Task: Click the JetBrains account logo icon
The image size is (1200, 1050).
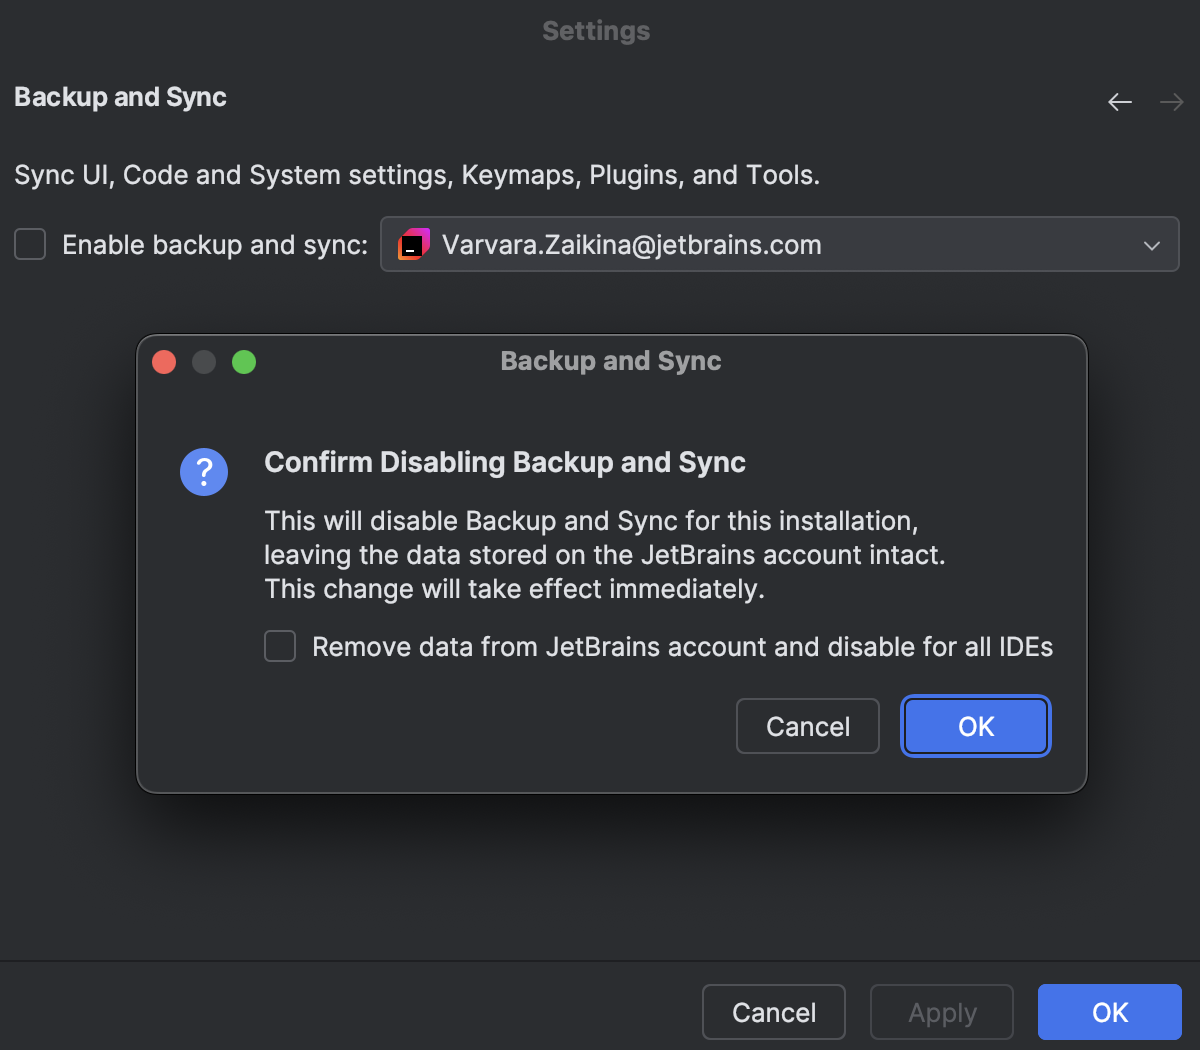Action: [414, 245]
